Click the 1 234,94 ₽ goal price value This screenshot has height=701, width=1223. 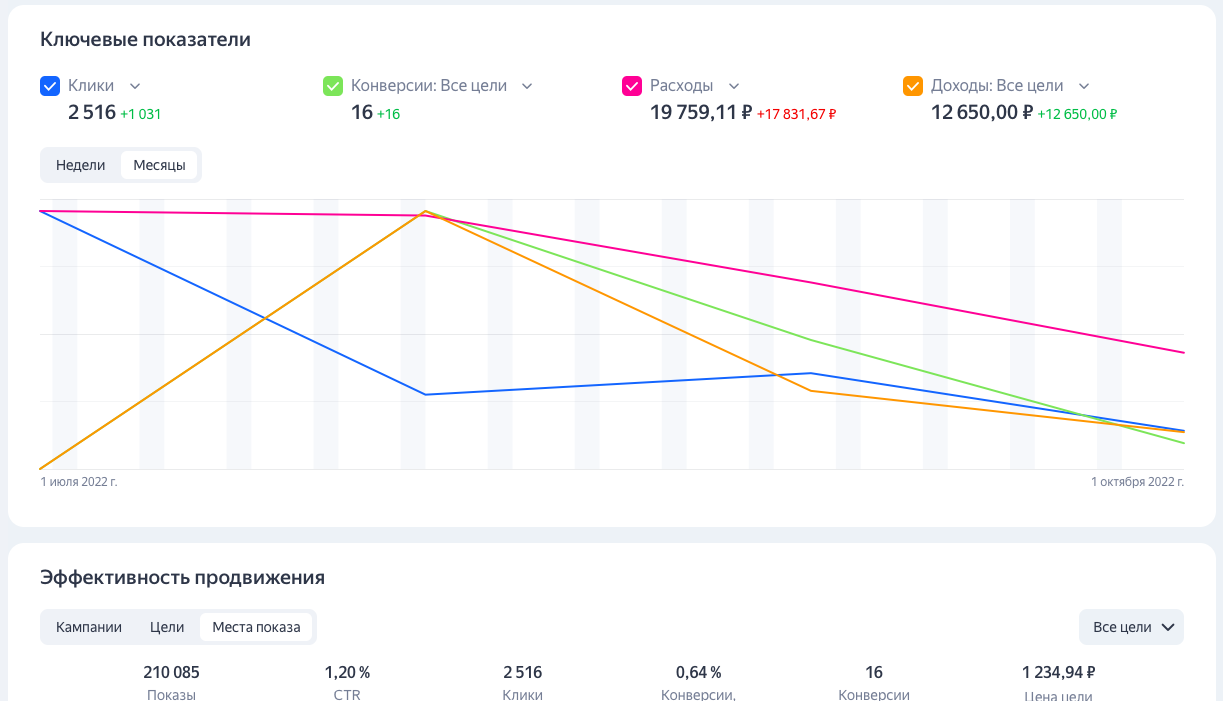point(1058,672)
